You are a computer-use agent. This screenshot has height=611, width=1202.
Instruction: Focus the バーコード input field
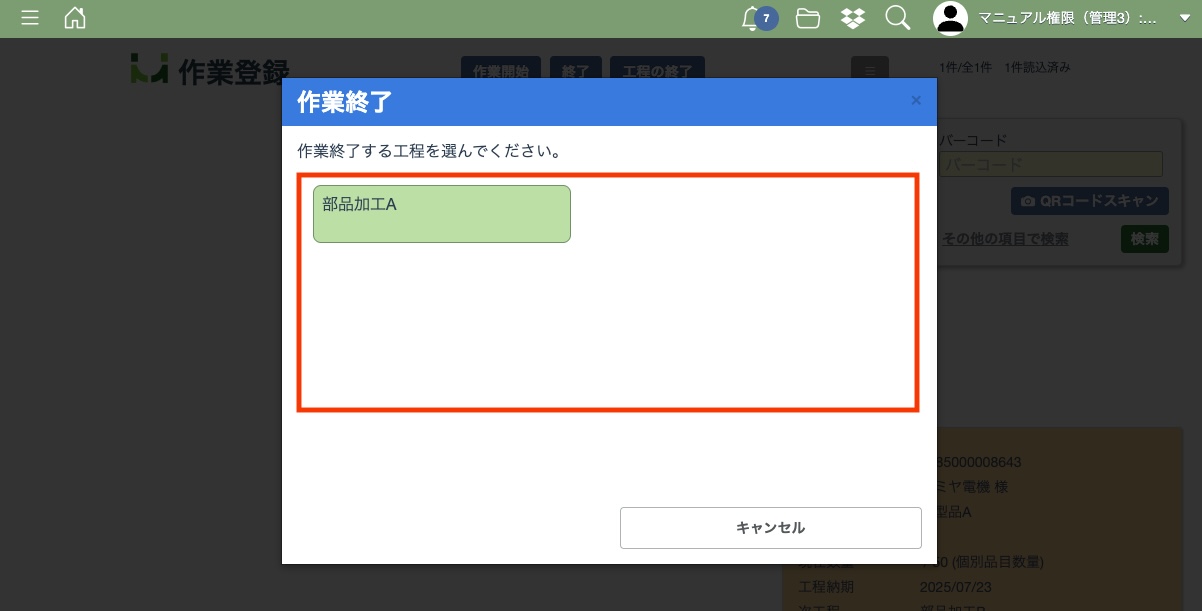coord(1050,164)
